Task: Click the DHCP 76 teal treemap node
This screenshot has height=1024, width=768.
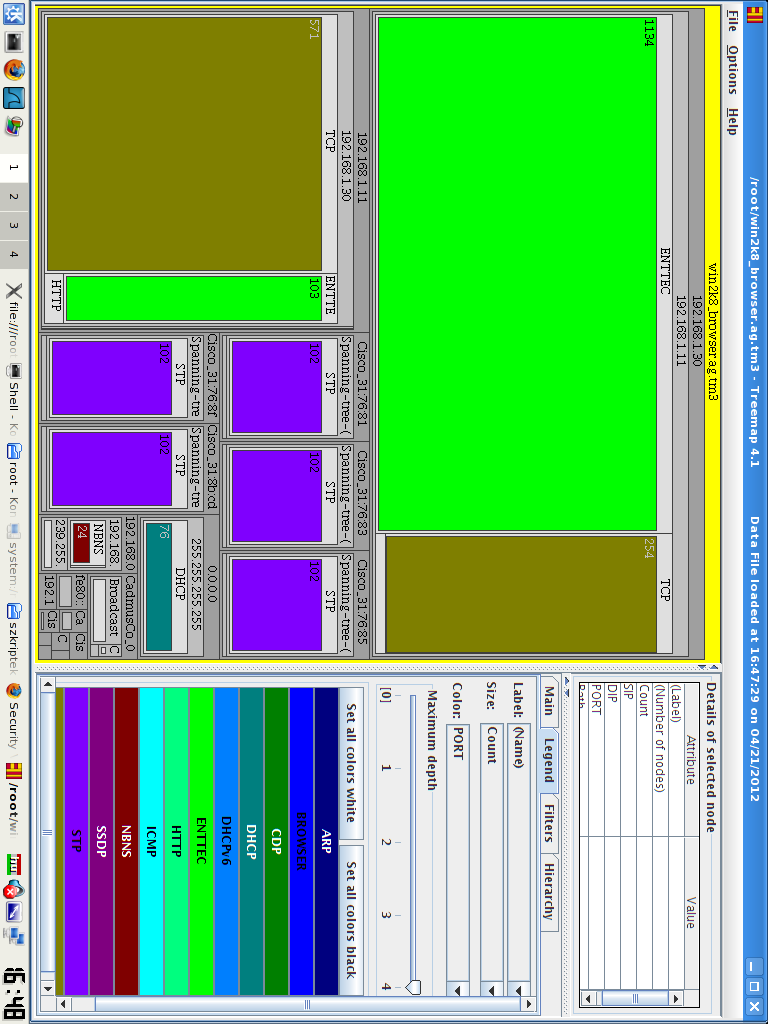Action: (x=158, y=586)
